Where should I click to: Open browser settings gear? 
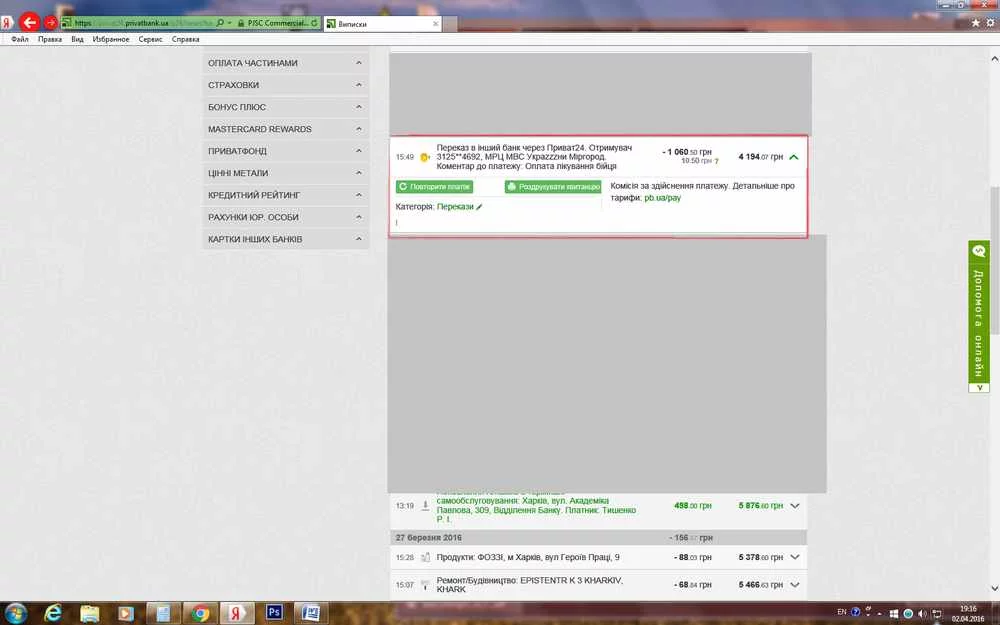coord(990,22)
